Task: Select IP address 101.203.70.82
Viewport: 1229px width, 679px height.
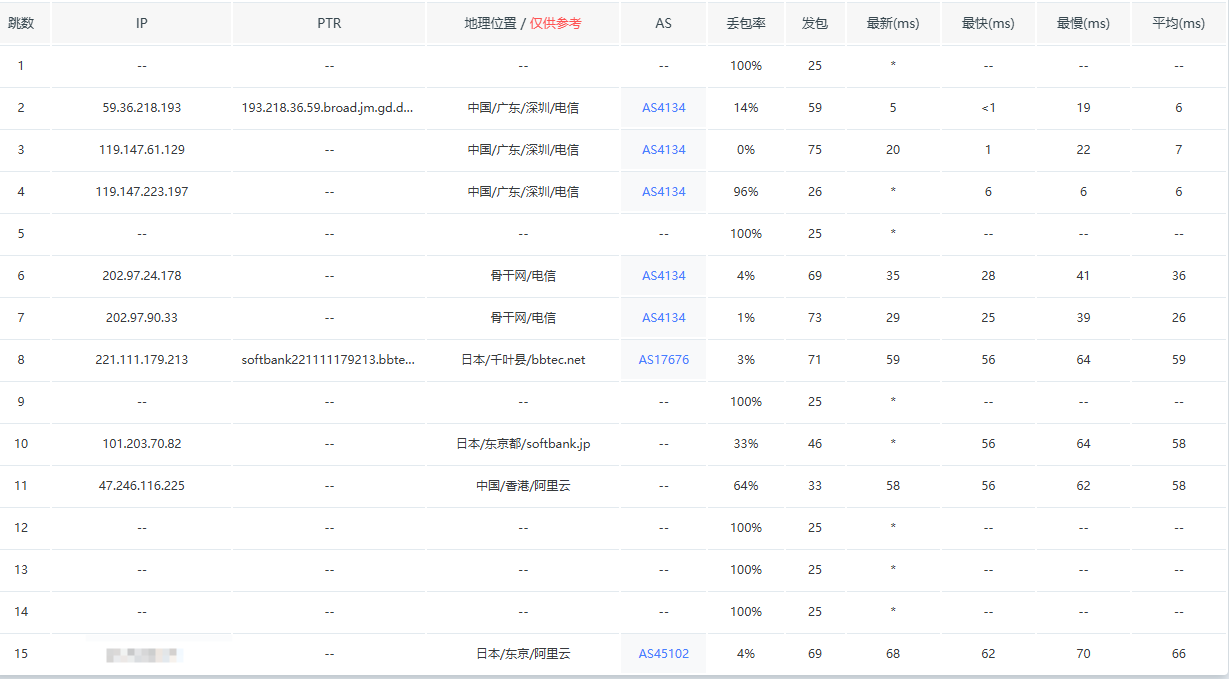Action: pyautogui.click(x=142, y=444)
